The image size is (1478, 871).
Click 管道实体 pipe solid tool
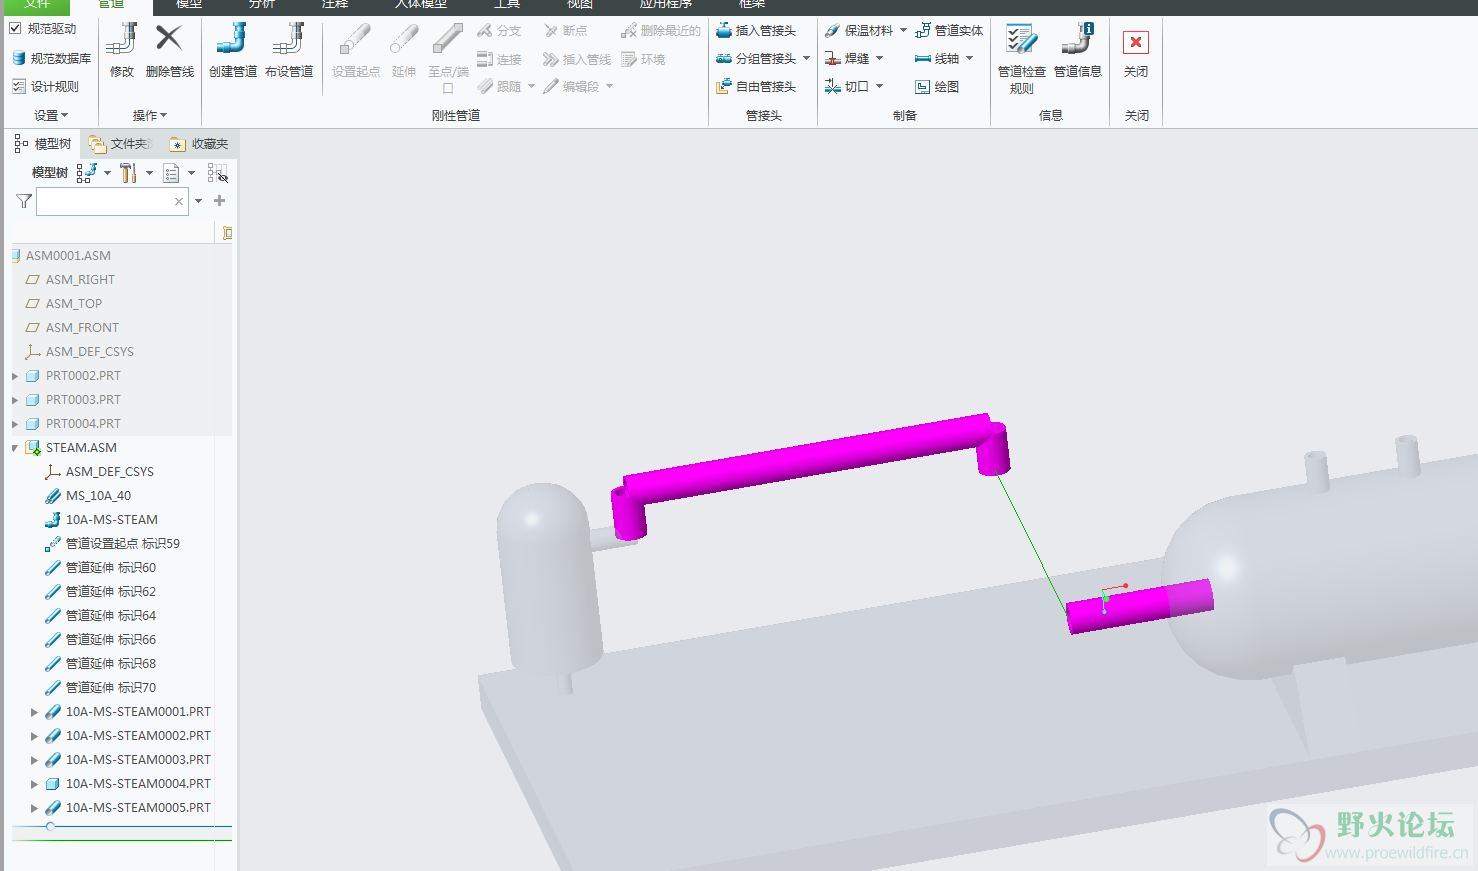(949, 31)
